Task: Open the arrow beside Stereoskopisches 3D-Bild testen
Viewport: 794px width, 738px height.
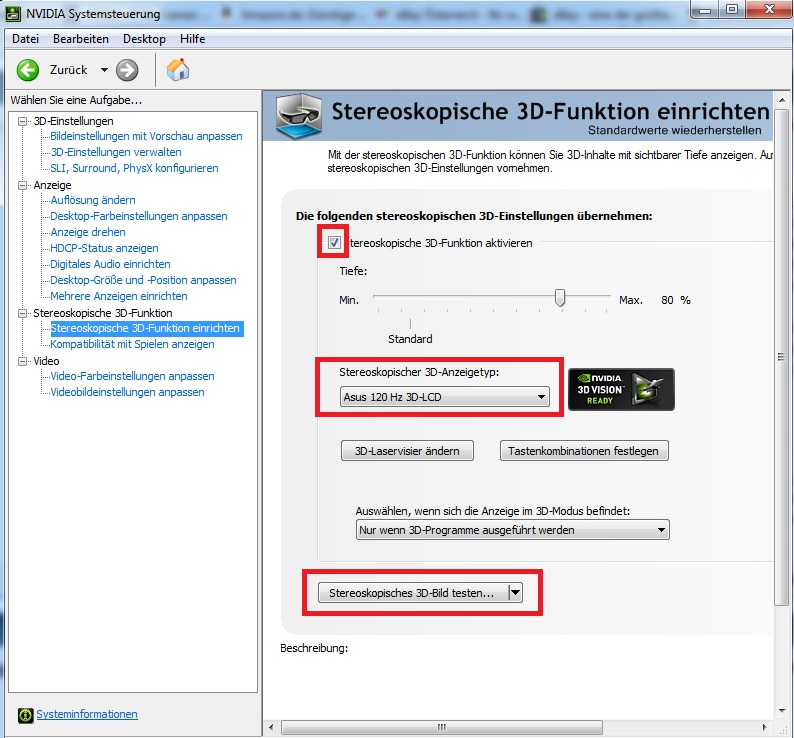Action: pos(515,592)
